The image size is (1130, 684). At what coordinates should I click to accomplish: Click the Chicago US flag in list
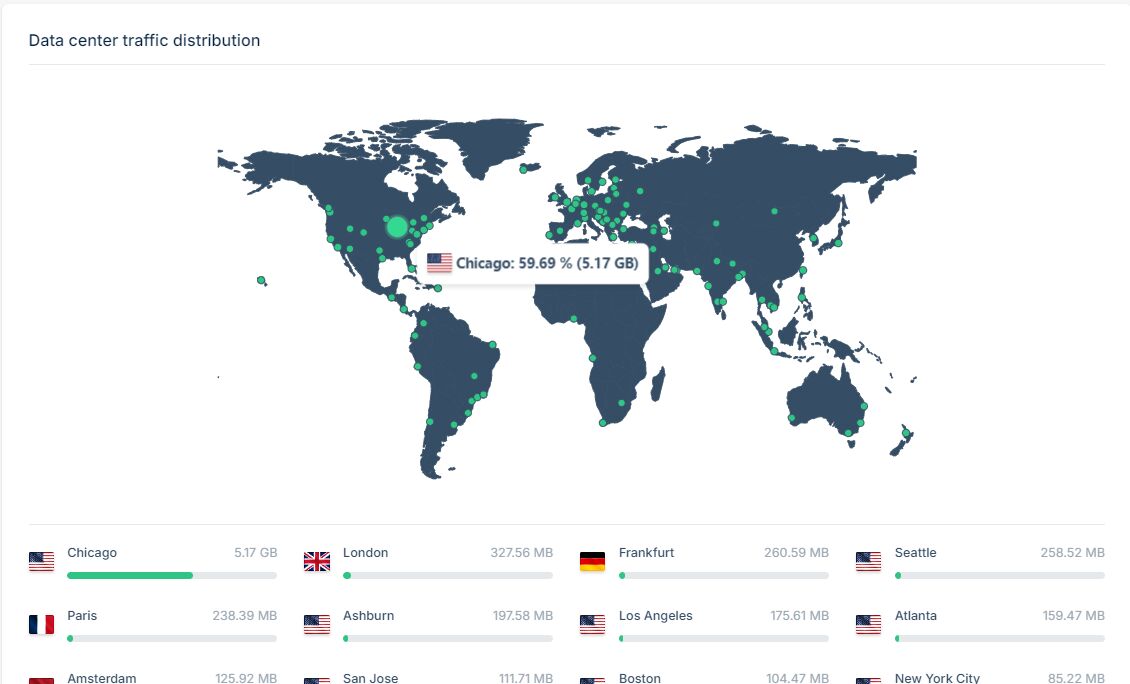click(41, 562)
